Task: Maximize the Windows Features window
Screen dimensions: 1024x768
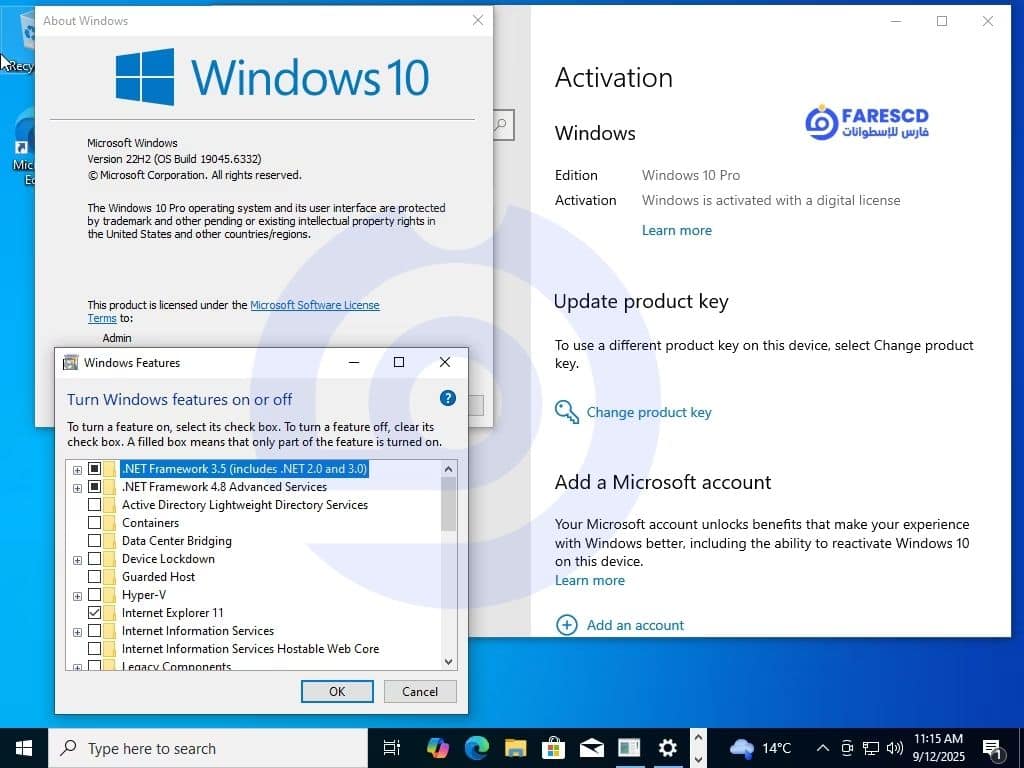Action: tap(399, 362)
